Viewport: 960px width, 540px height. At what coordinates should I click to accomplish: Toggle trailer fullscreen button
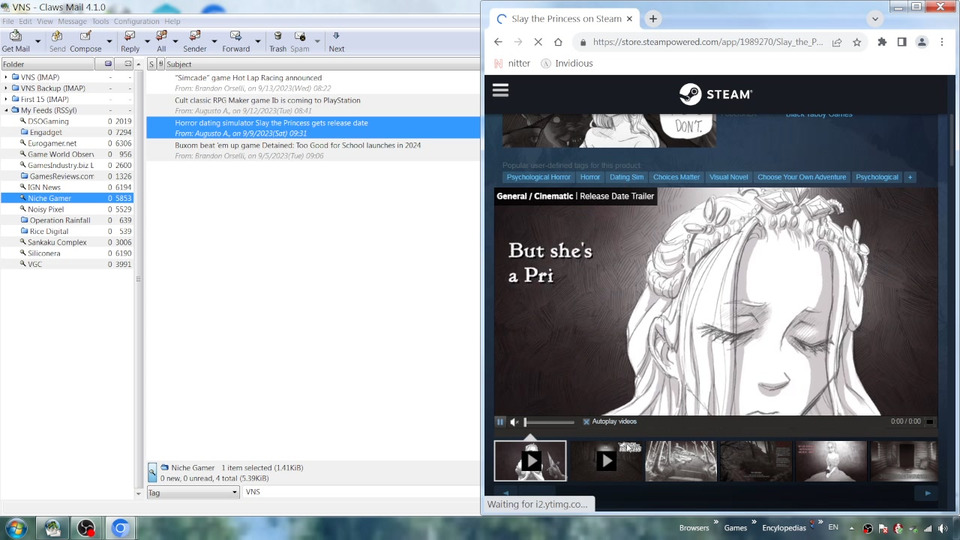coord(930,422)
